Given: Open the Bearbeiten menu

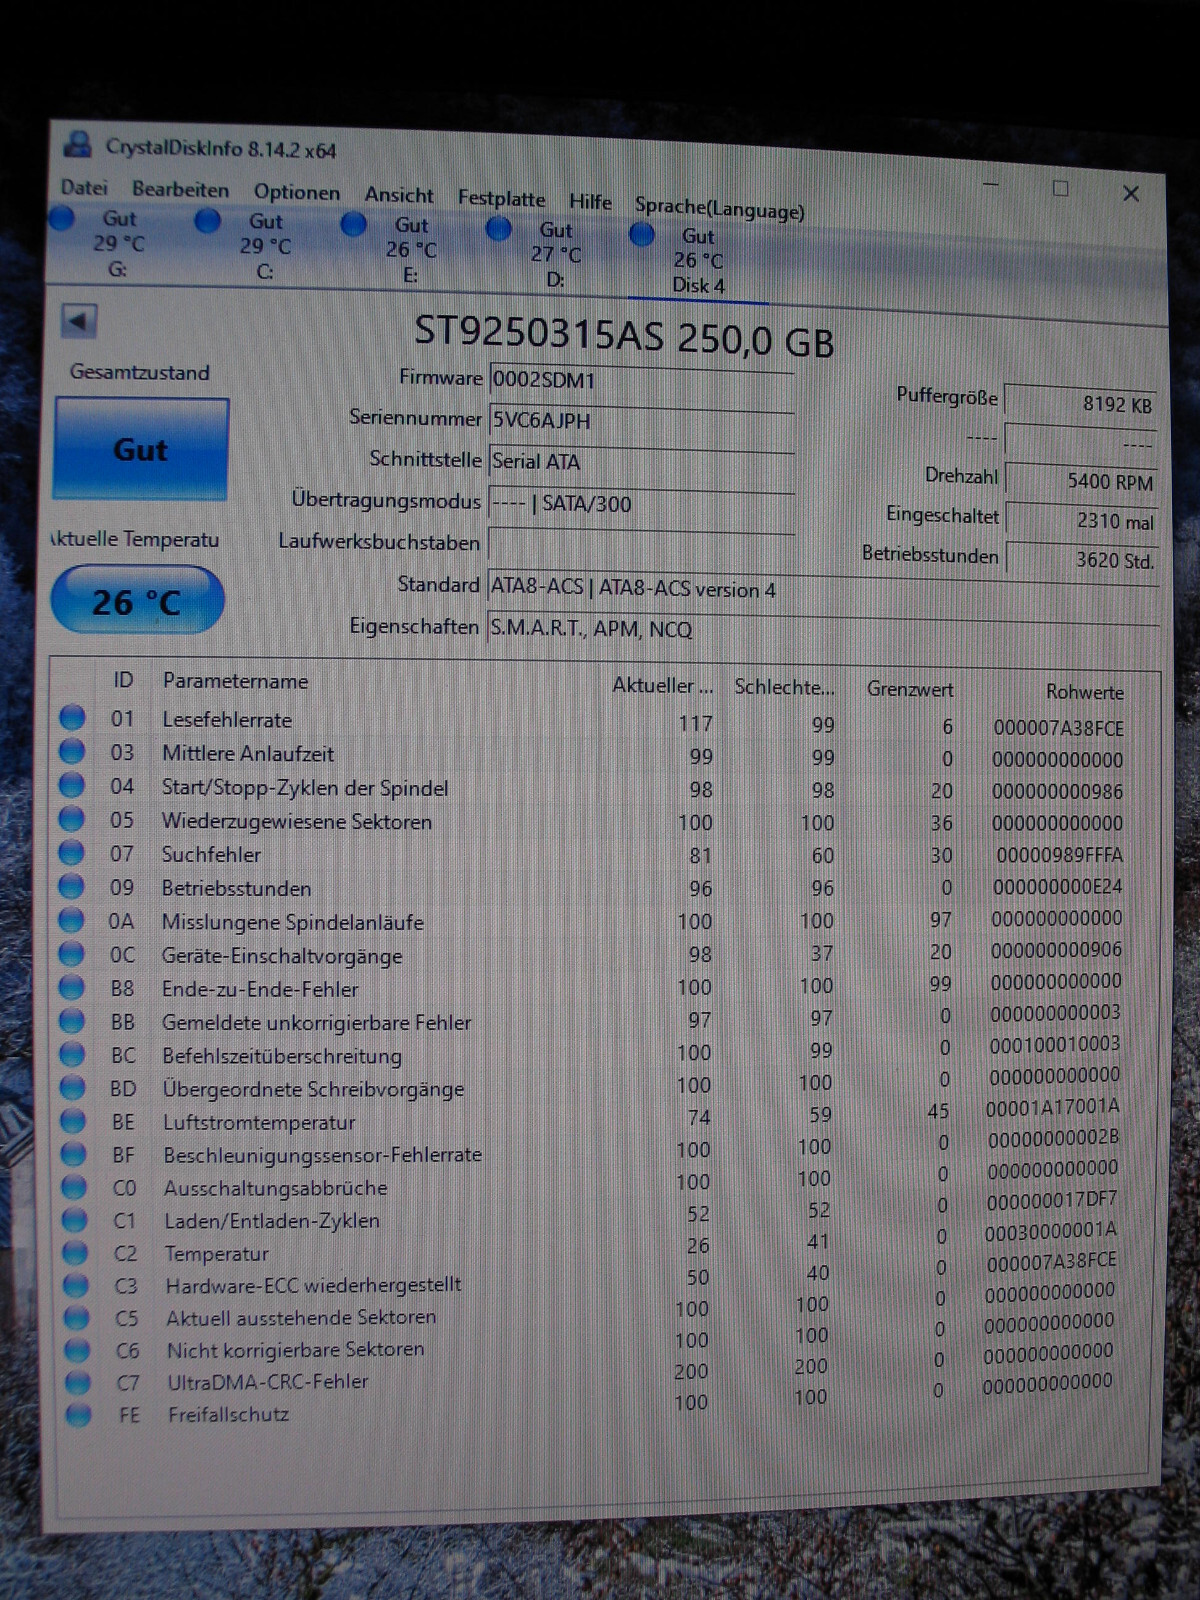Looking at the screenshot, I should (x=180, y=189).
